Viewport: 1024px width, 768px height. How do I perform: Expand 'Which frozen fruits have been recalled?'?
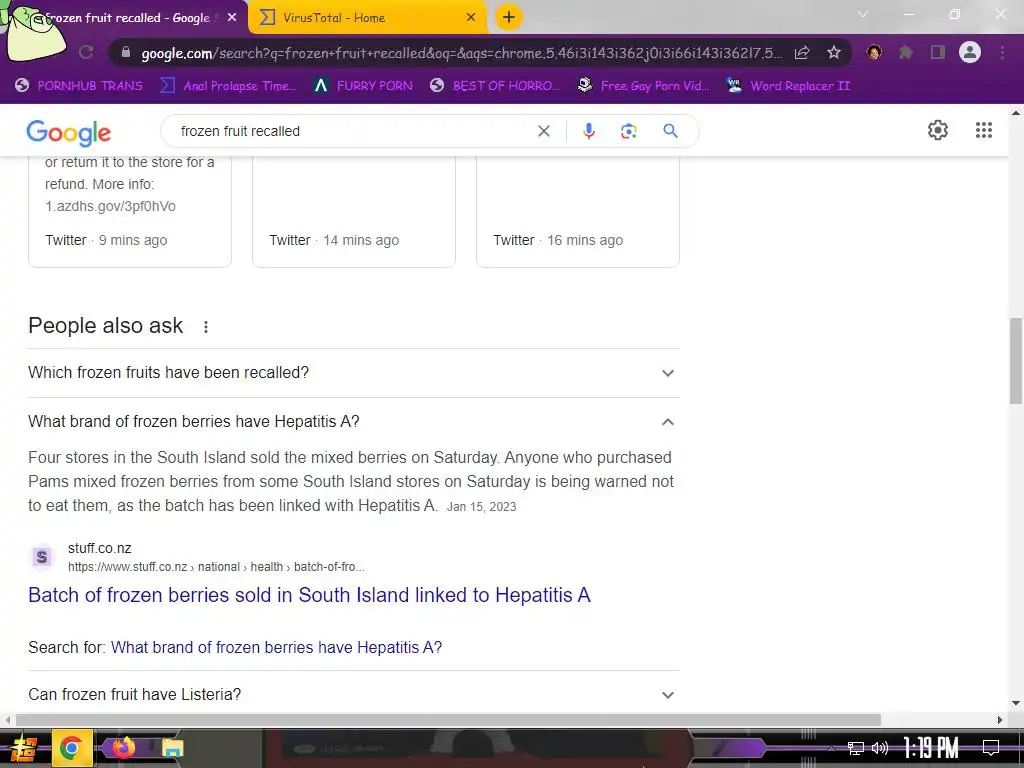tap(353, 373)
